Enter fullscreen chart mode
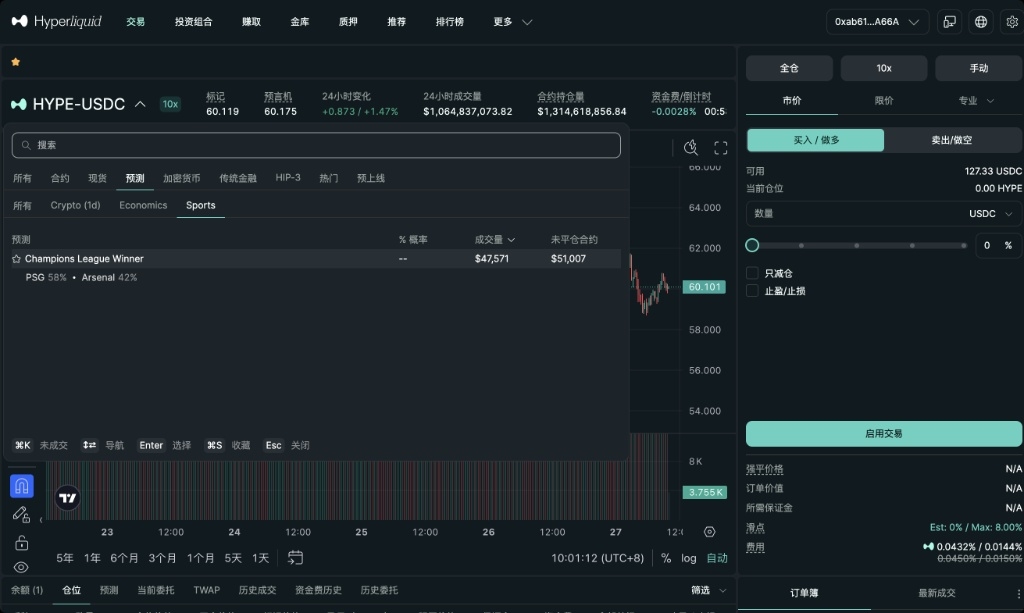The height and width of the screenshot is (613, 1024). coord(720,148)
